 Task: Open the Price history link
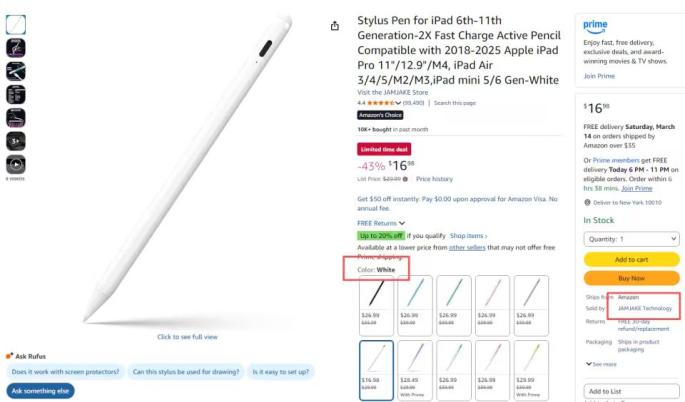(x=434, y=179)
